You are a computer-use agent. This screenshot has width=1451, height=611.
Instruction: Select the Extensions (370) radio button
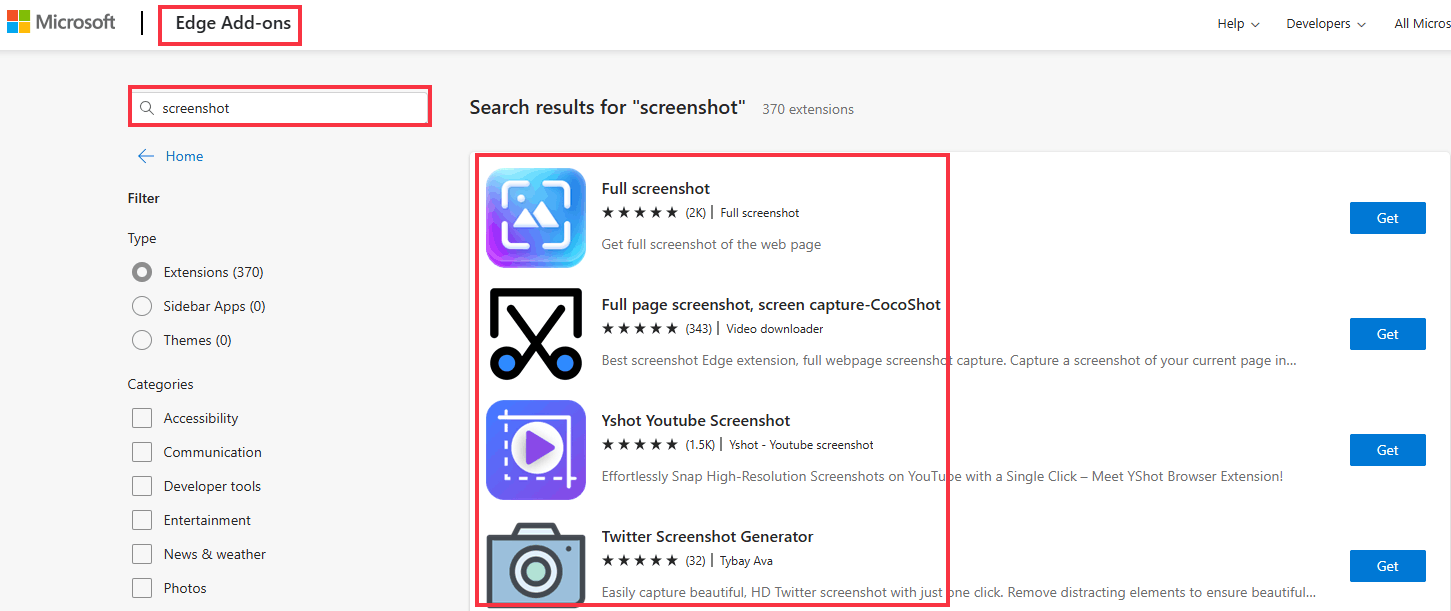click(x=142, y=272)
